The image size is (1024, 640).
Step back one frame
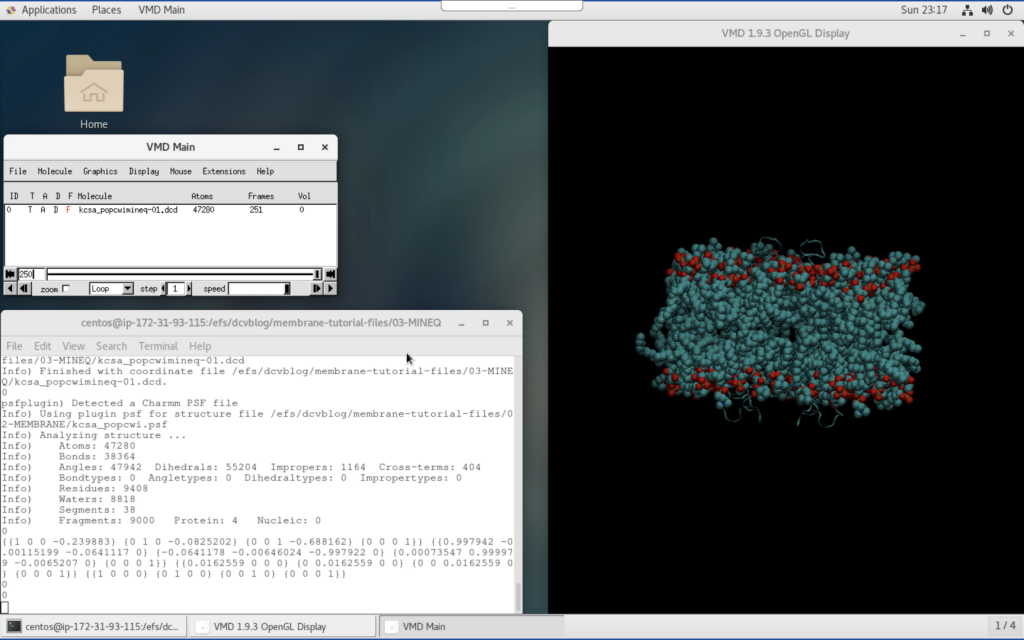[x=24, y=289]
